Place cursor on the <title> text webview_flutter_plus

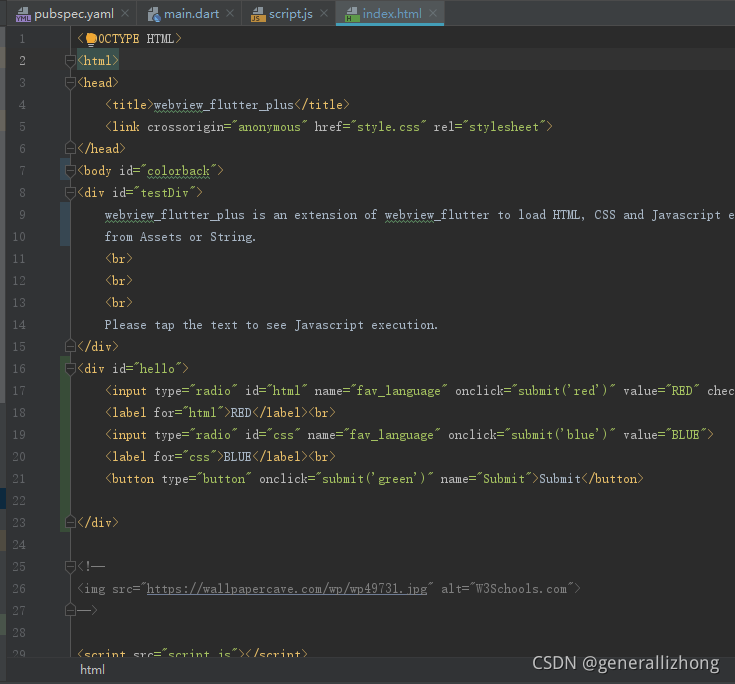(x=224, y=105)
